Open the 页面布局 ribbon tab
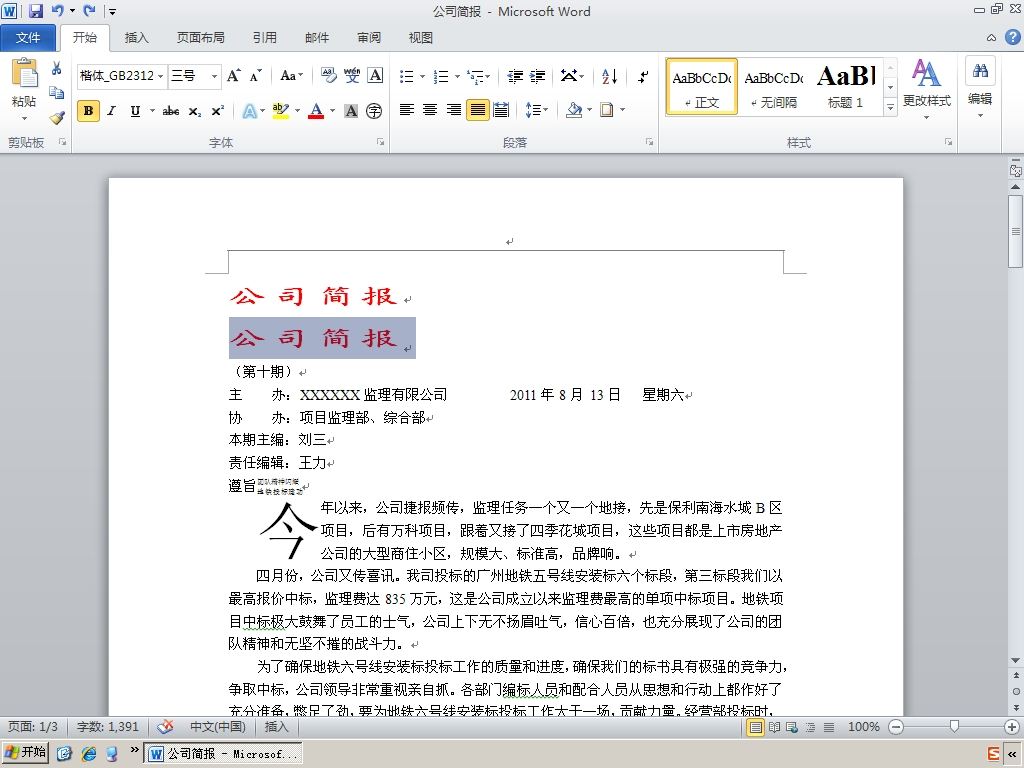Image resolution: width=1024 pixels, height=768 pixels. coord(200,38)
